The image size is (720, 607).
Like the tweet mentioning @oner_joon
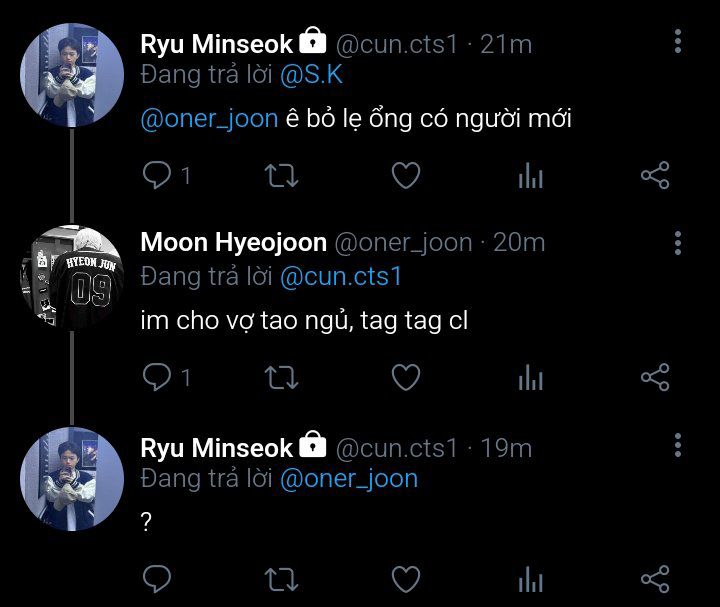(x=405, y=177)
